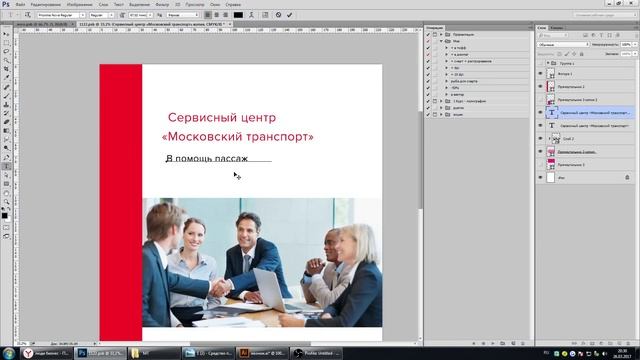
Task: Select the Dodge tool
Action: 6,148
